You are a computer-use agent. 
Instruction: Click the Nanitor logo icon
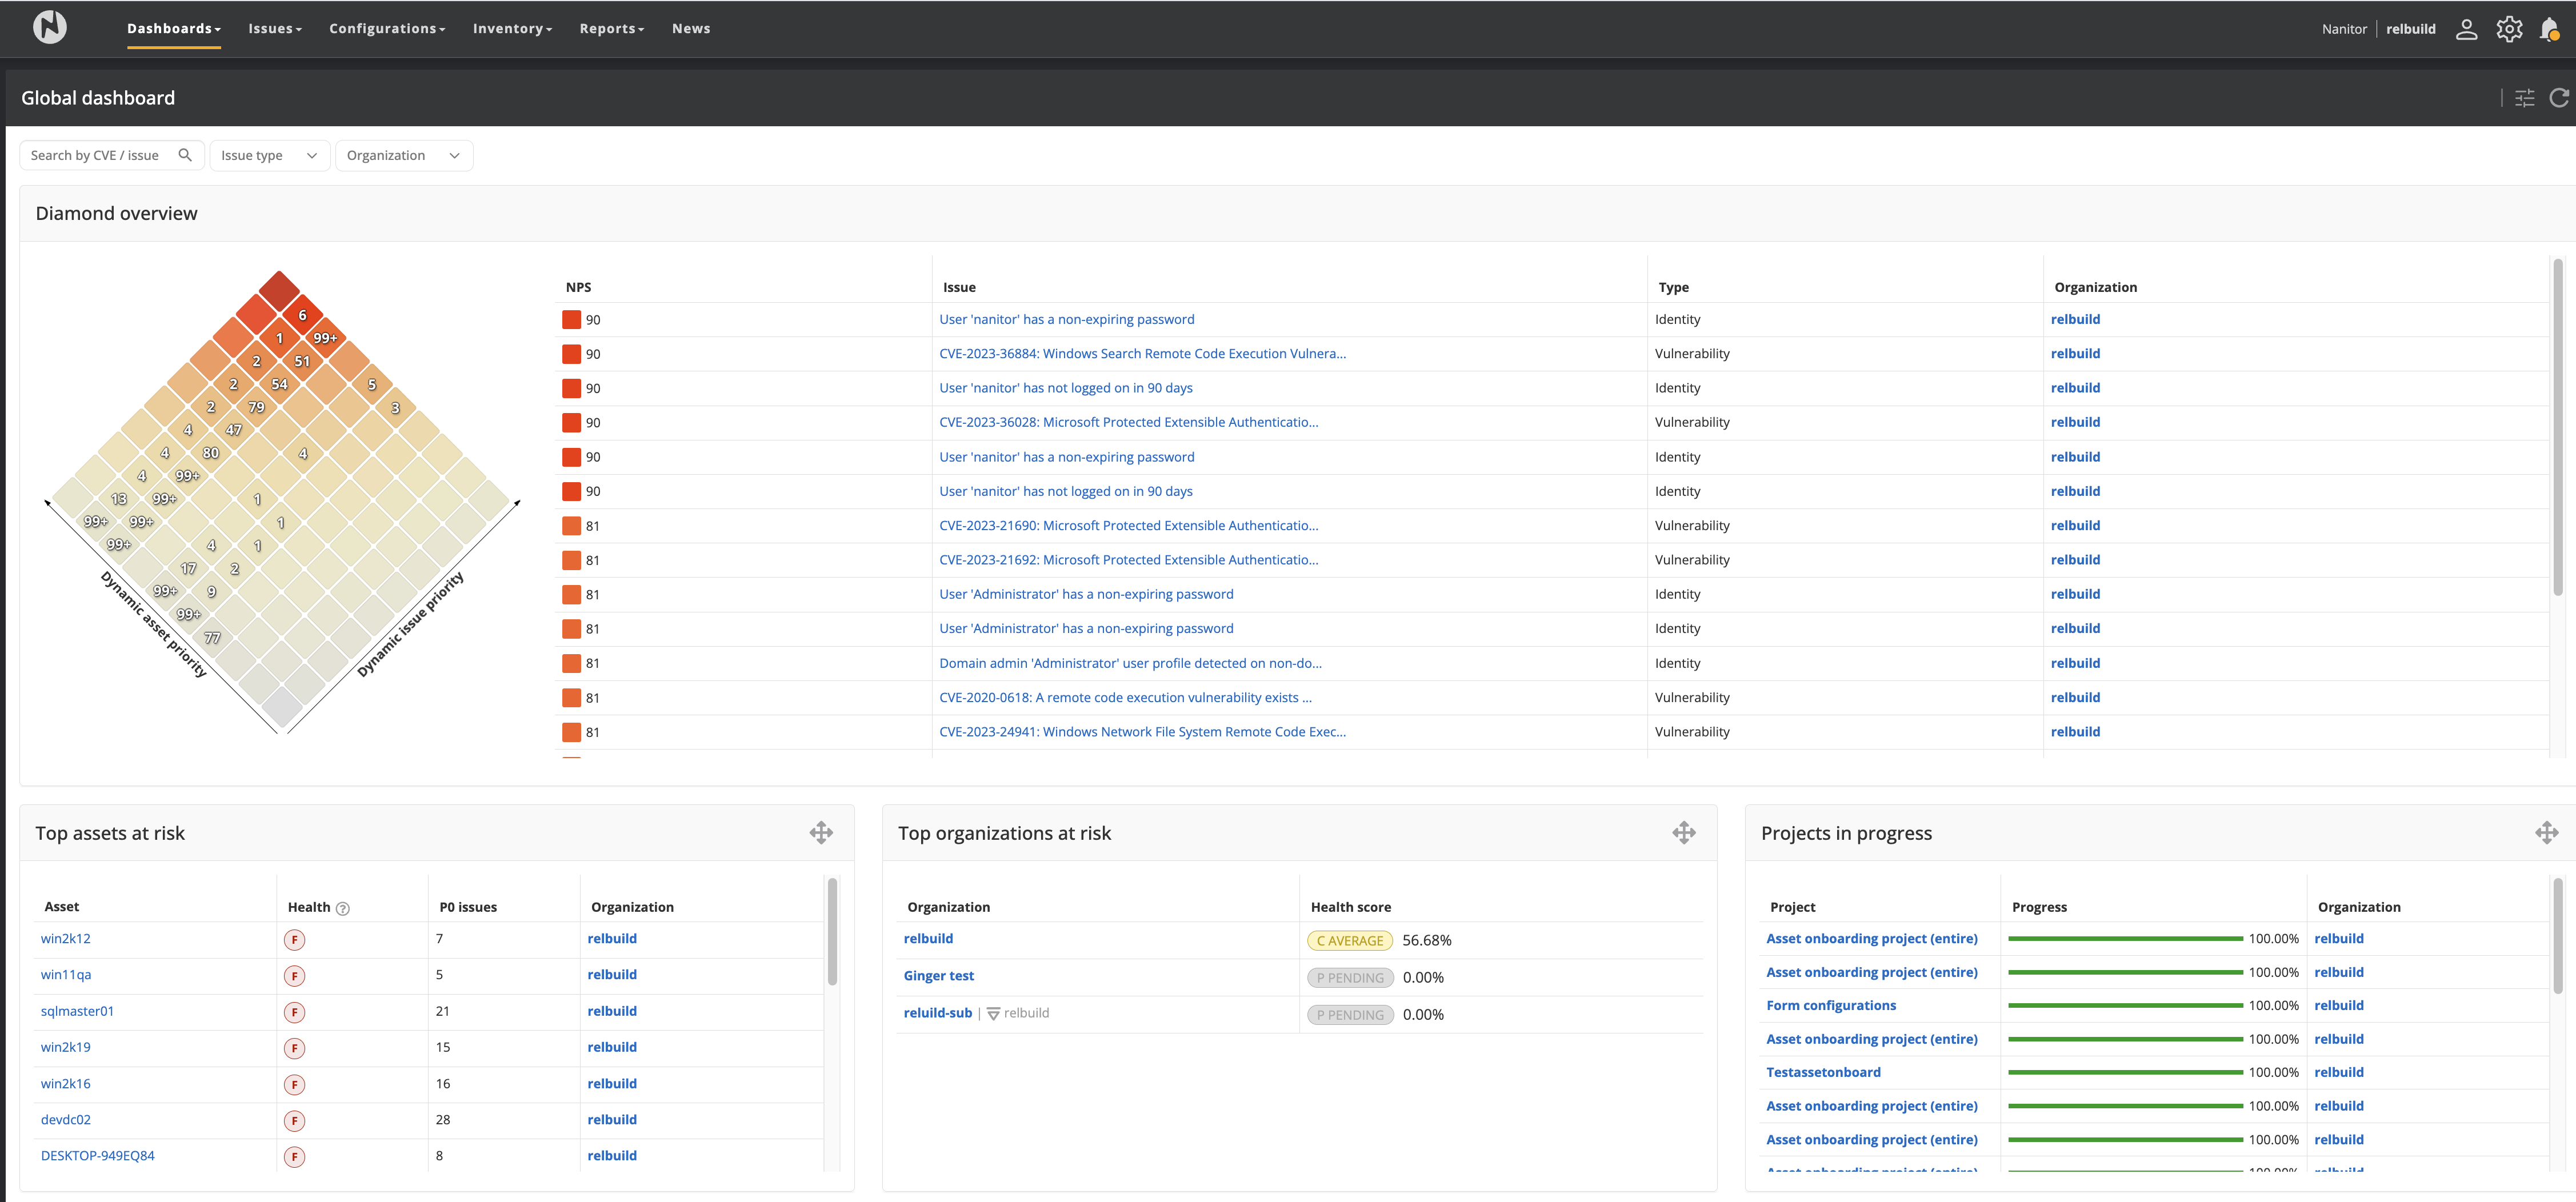[49, 27]
